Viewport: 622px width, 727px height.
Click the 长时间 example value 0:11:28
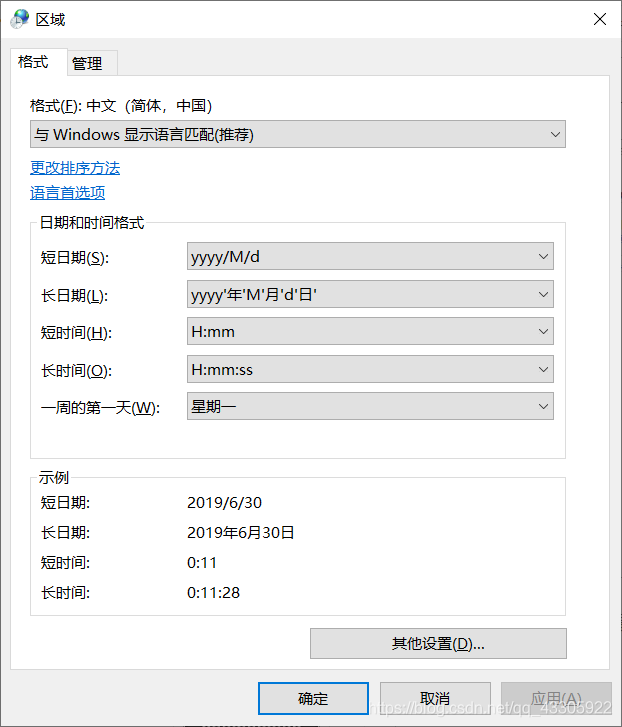[x=214, y=593]
